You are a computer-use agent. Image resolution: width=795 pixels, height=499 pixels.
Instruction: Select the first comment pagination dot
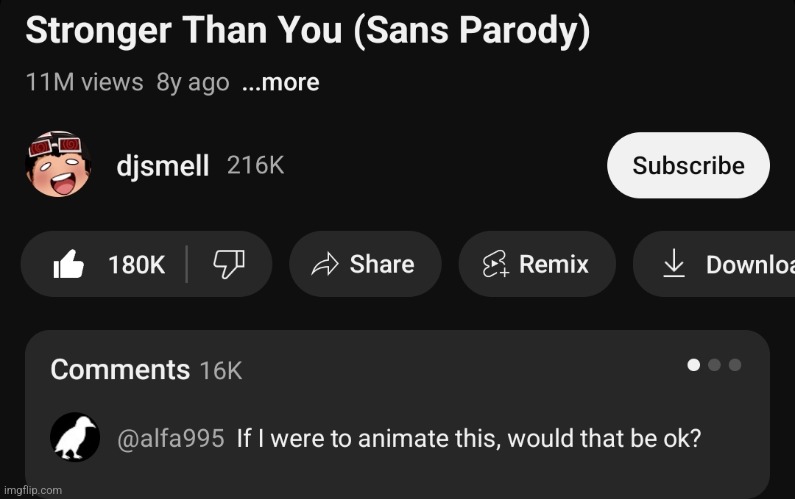(694, 365)
